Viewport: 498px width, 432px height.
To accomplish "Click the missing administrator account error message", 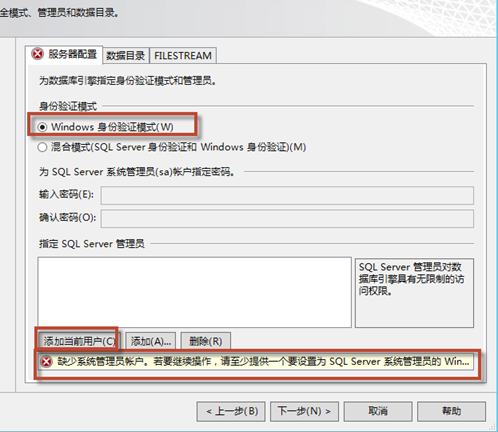I will 255,362.
